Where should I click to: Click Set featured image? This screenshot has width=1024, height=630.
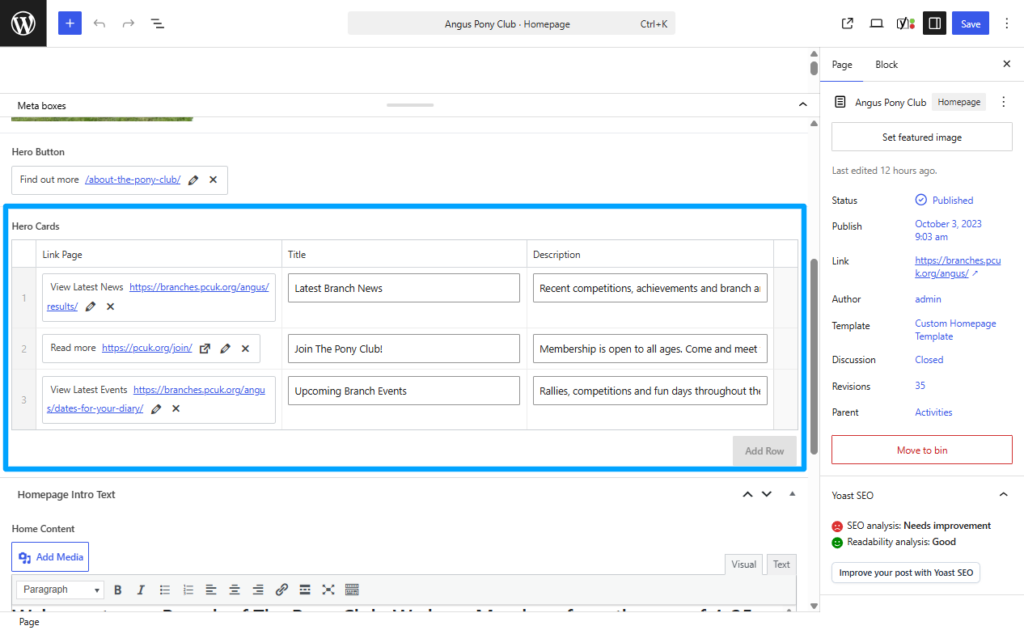pyautogui.click(x=921, y=137)
